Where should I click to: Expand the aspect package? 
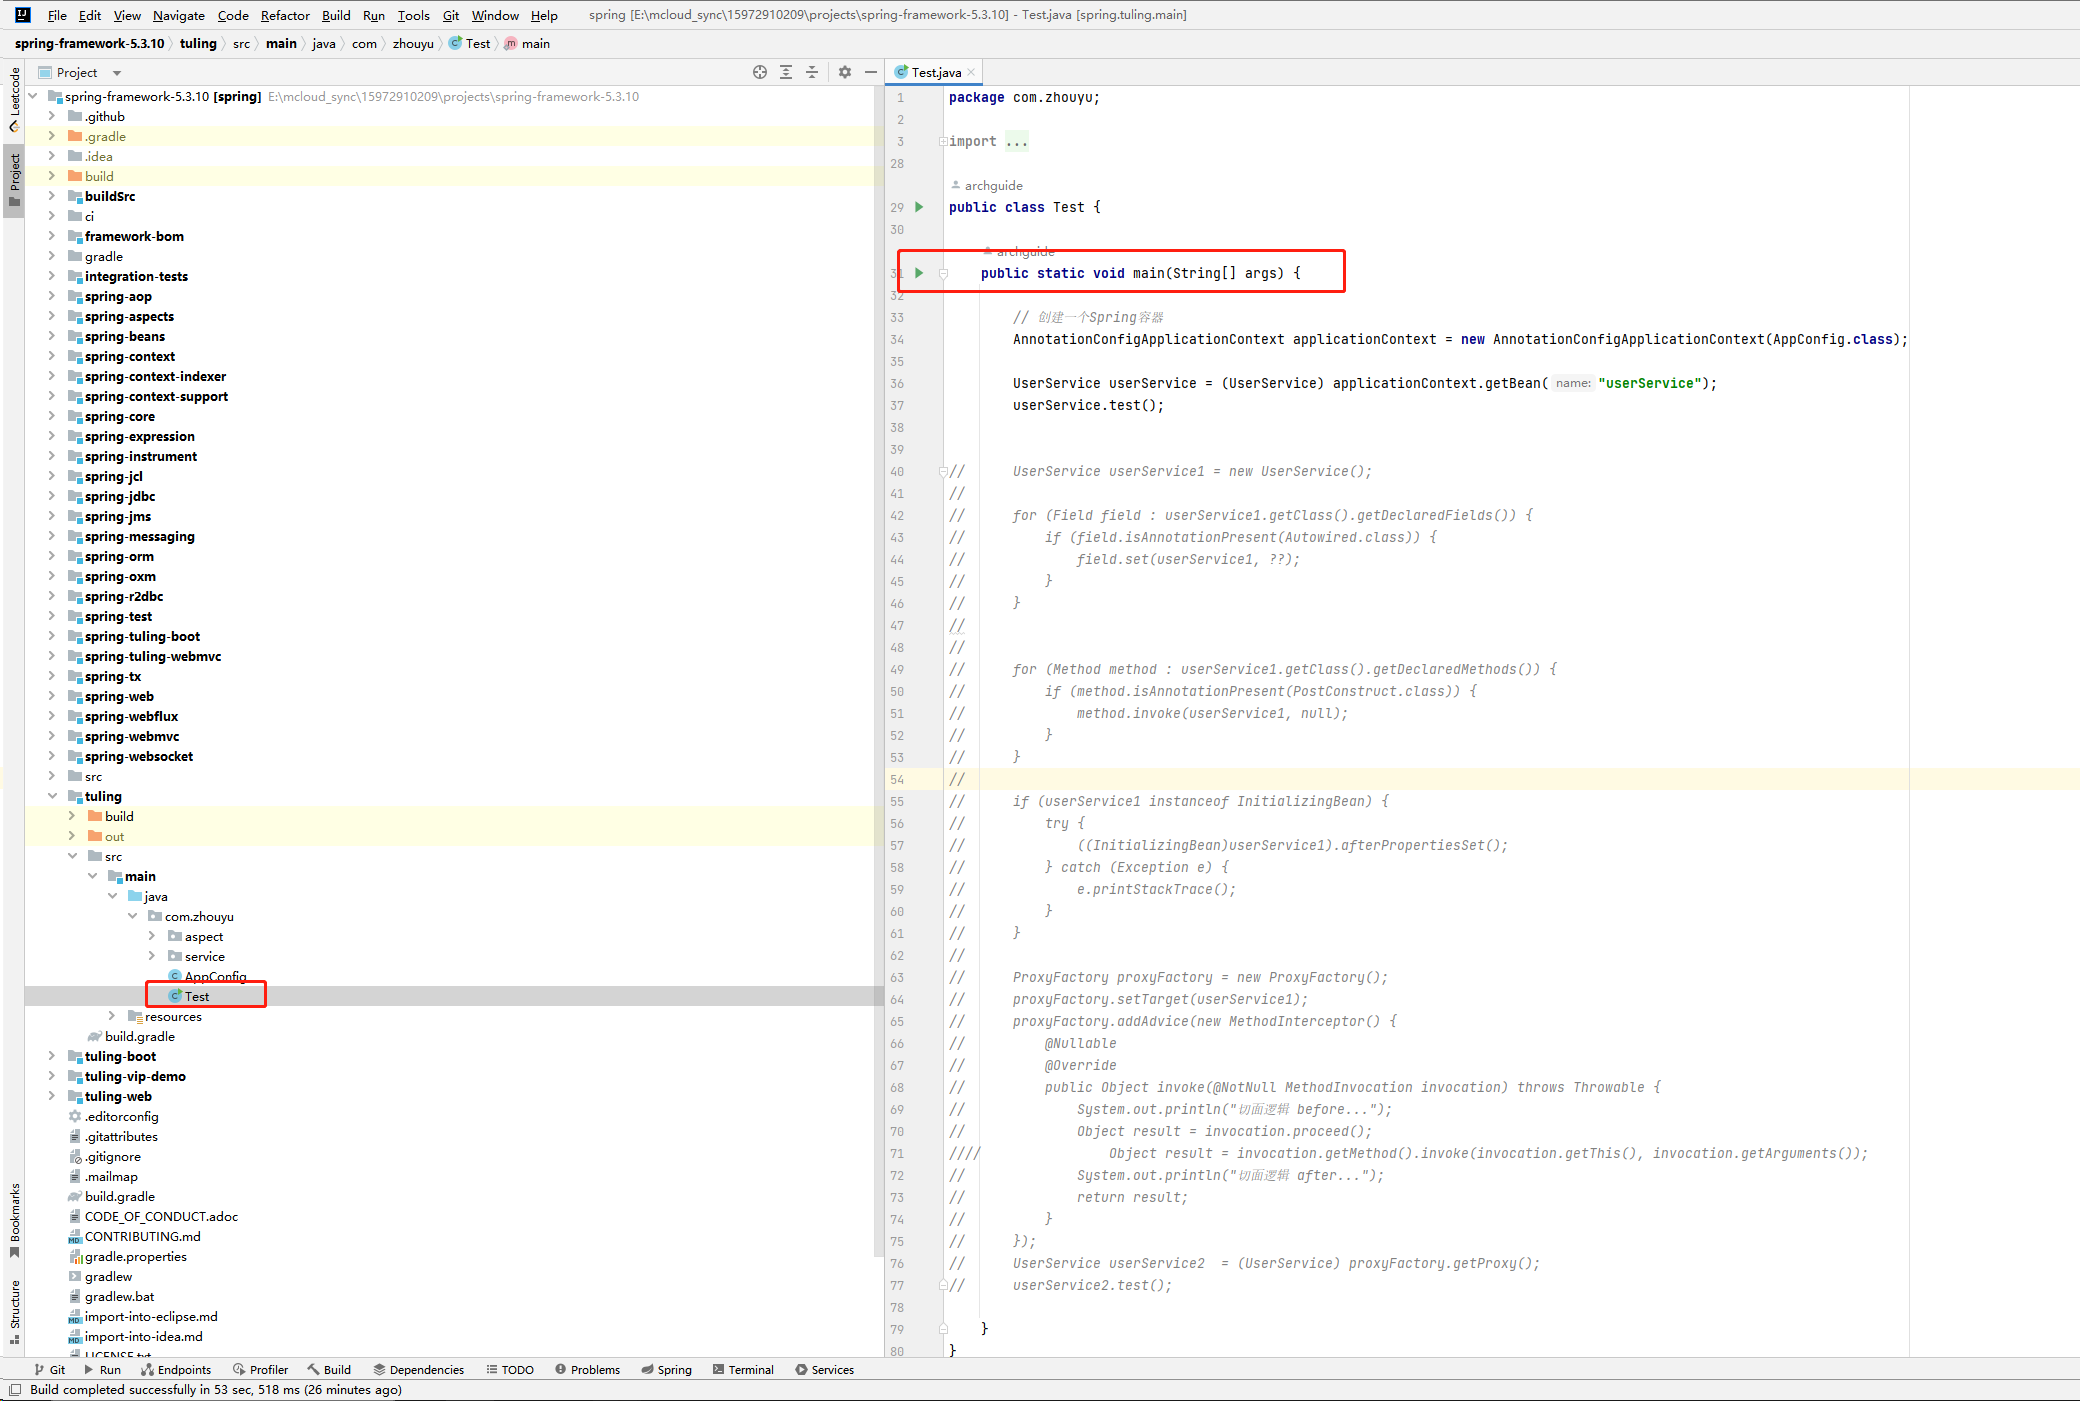pos(151,936)
